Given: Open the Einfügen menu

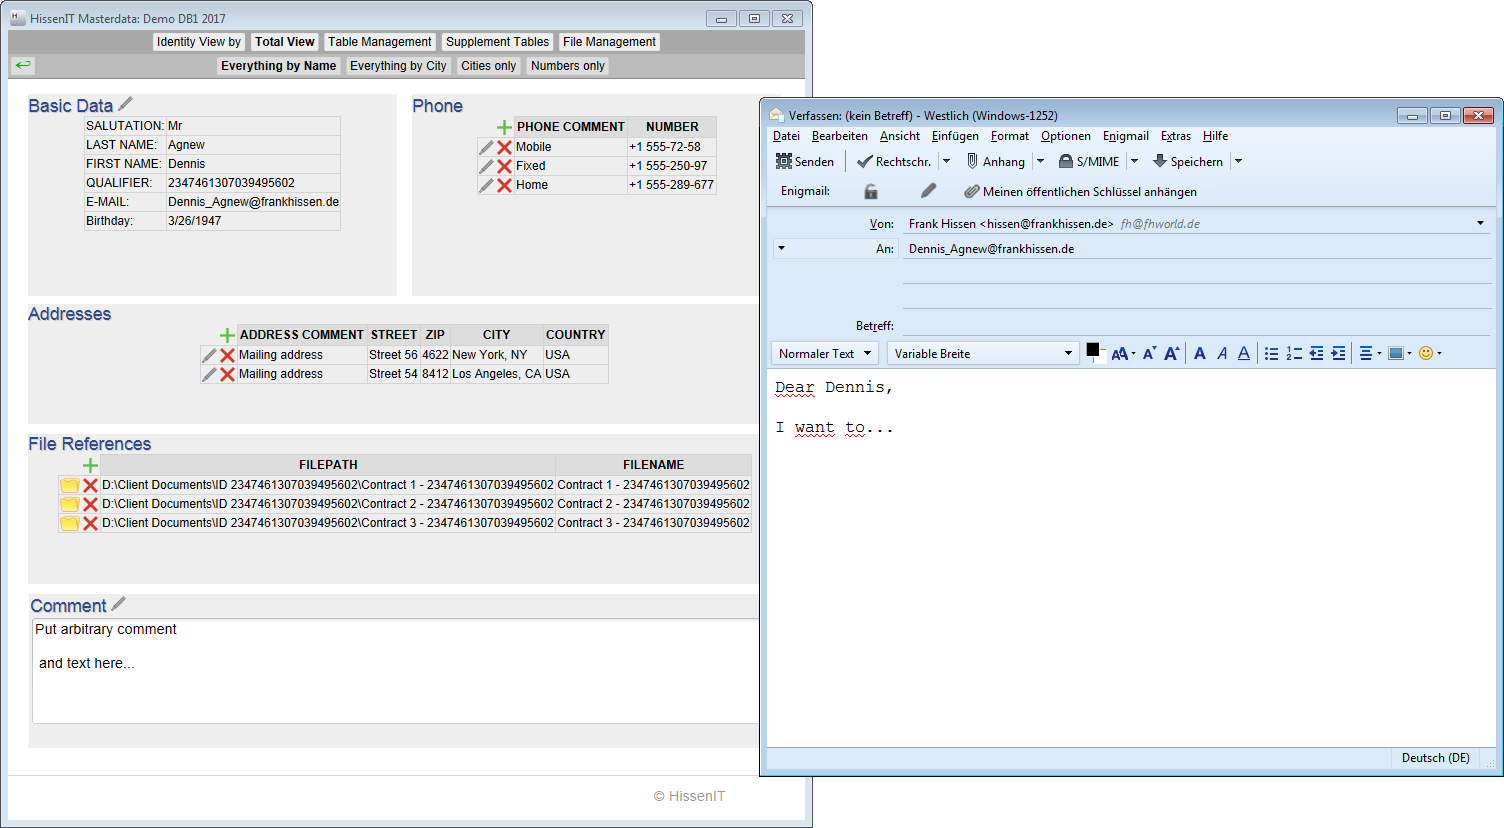Looking at the screenshot, I should [955, 136].
